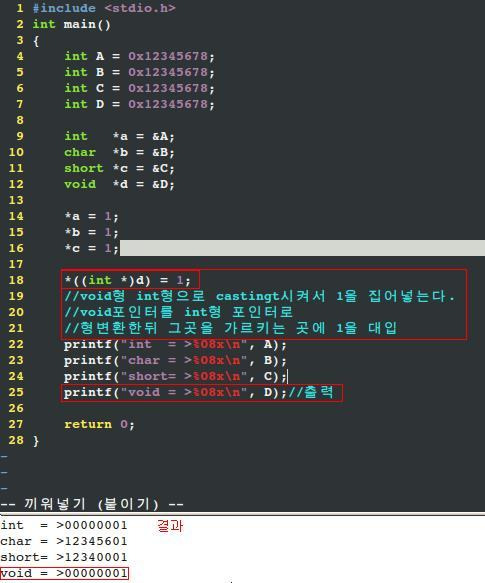This screenshot has height=583, width=485.
Task: Select 'int D = 0x12345678;' declaration
Action: click(139, 104)
